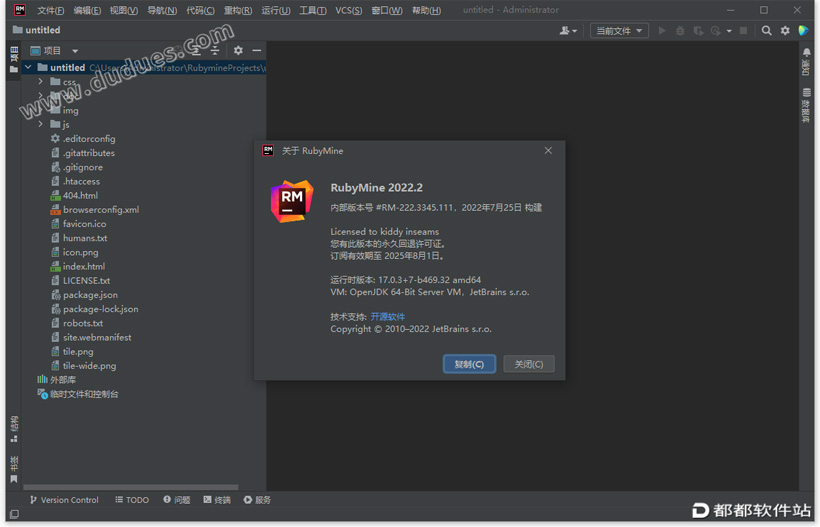Click the Run with Coverage icon
Viewport: 820px width, 527px height.
[698, 31]
